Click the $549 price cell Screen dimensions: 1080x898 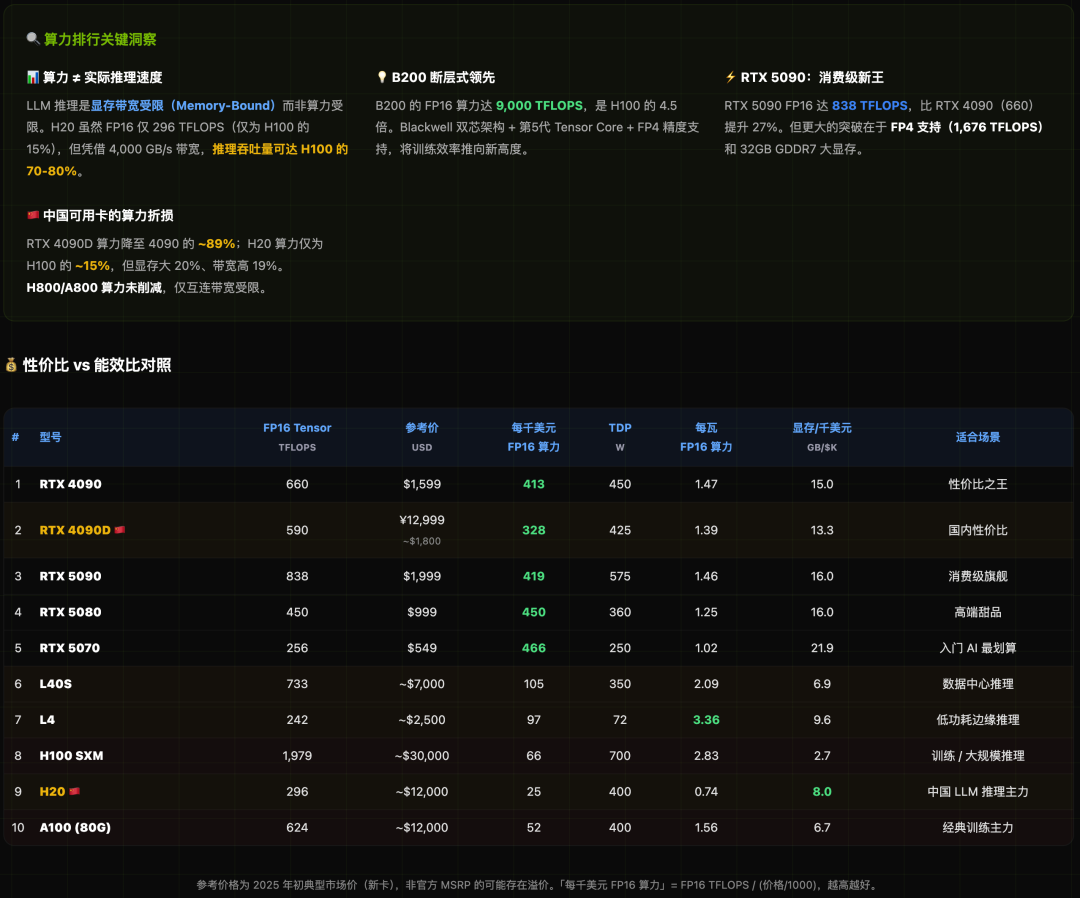422,647
